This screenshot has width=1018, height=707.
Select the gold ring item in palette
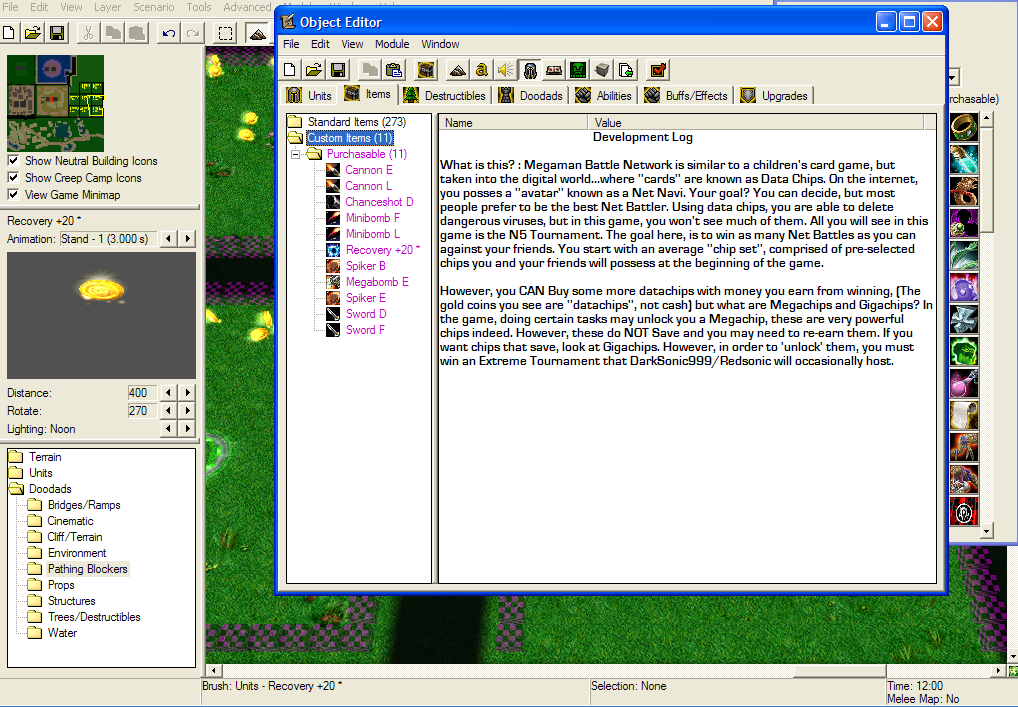[964, 127]
